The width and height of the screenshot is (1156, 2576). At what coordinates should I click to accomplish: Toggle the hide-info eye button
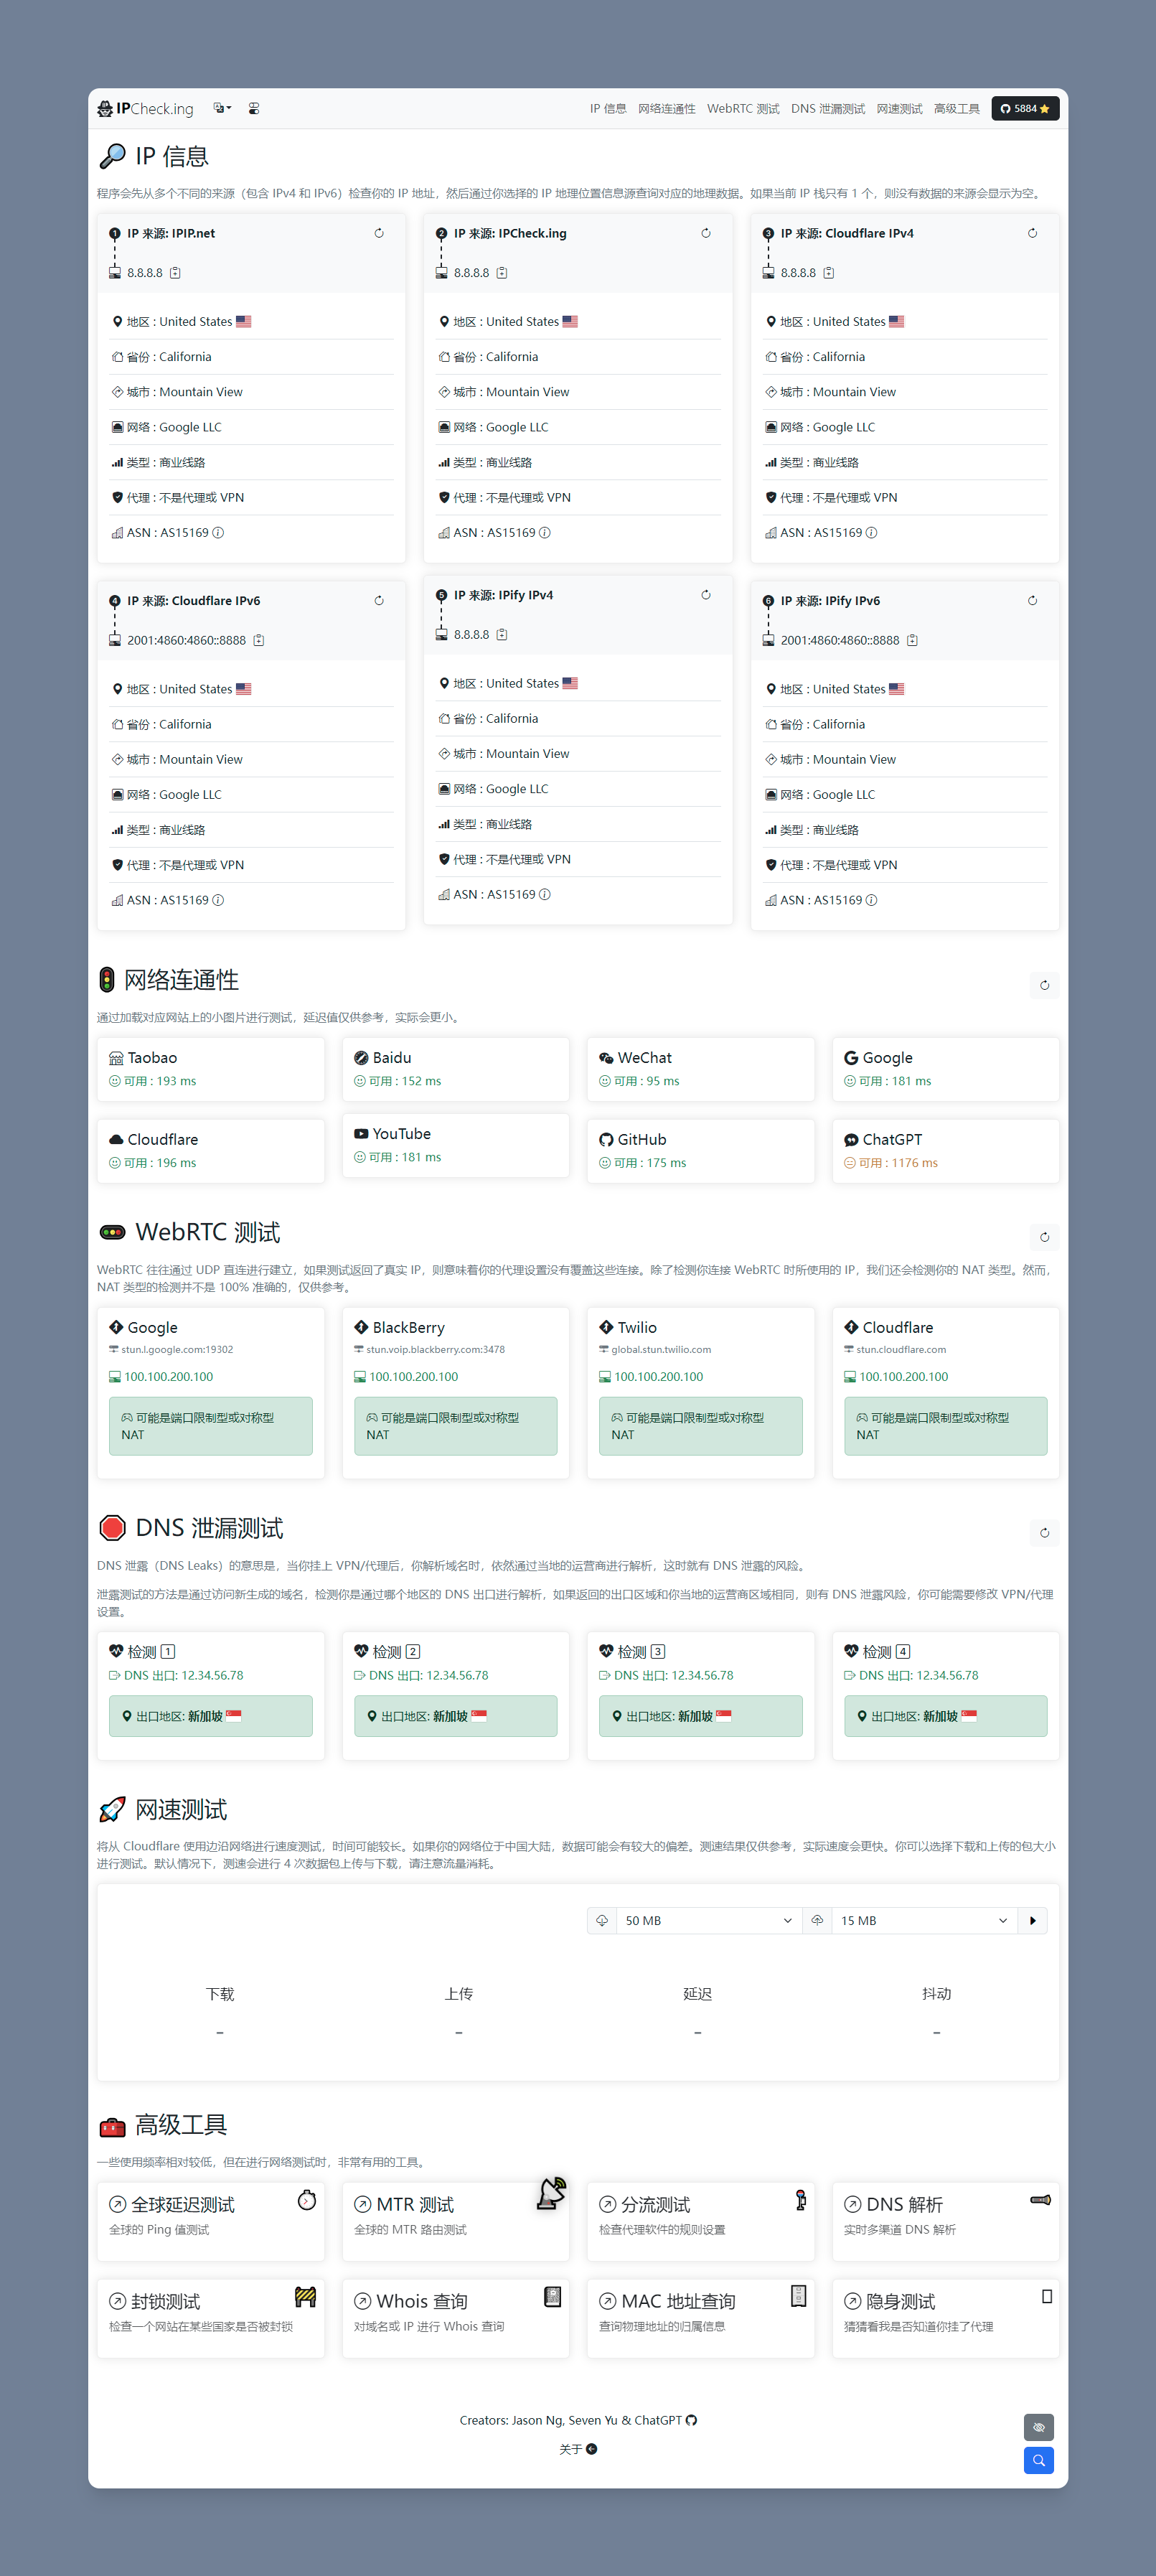click(x=1039, y=2427)
